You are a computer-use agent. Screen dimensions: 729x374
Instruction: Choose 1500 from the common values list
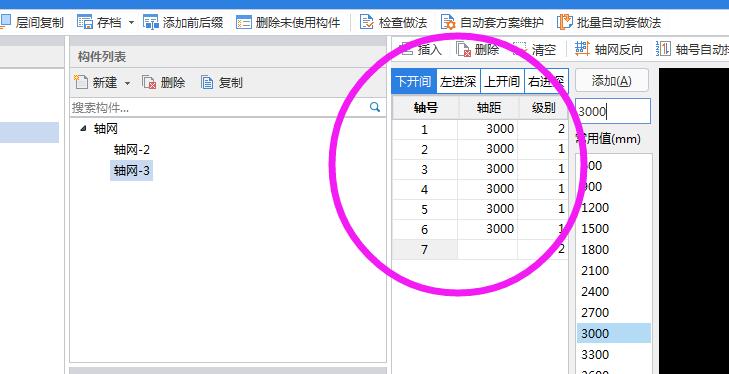[613, 228]
